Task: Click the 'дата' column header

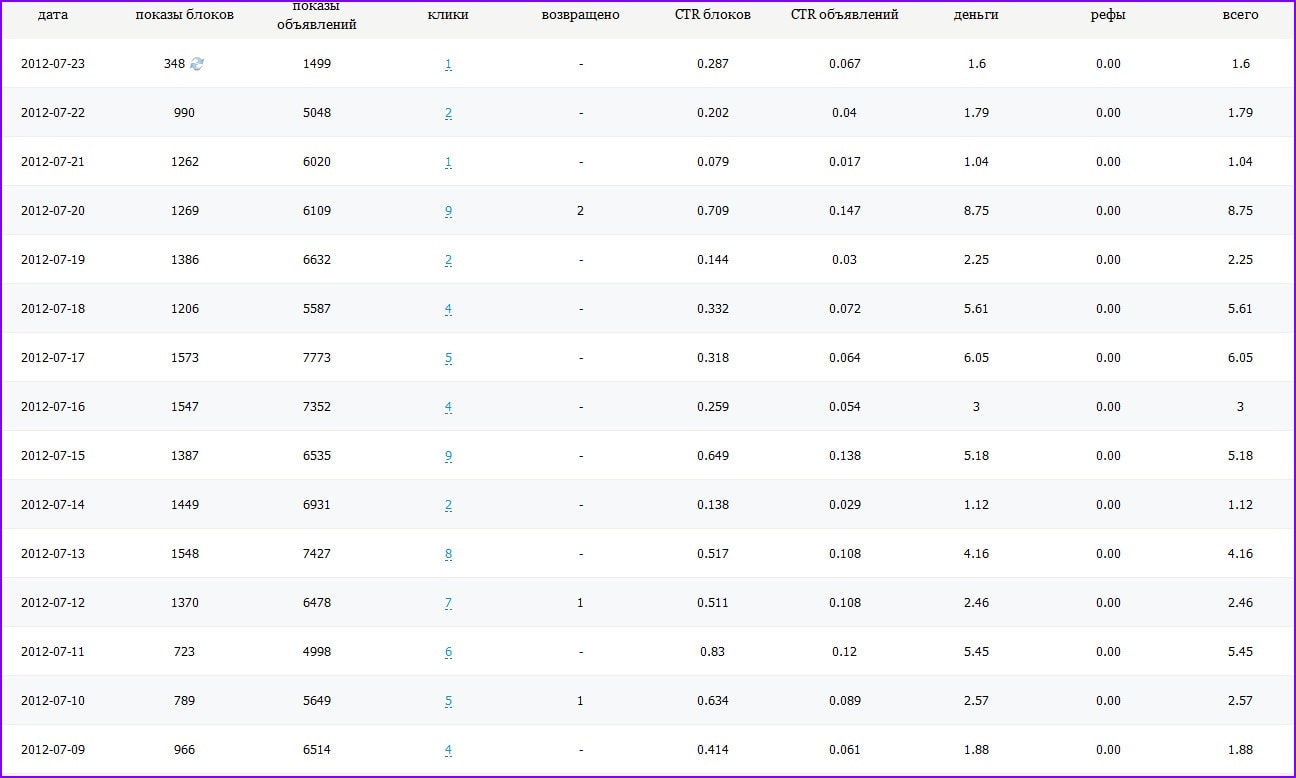Action: (x=53, y=15)
